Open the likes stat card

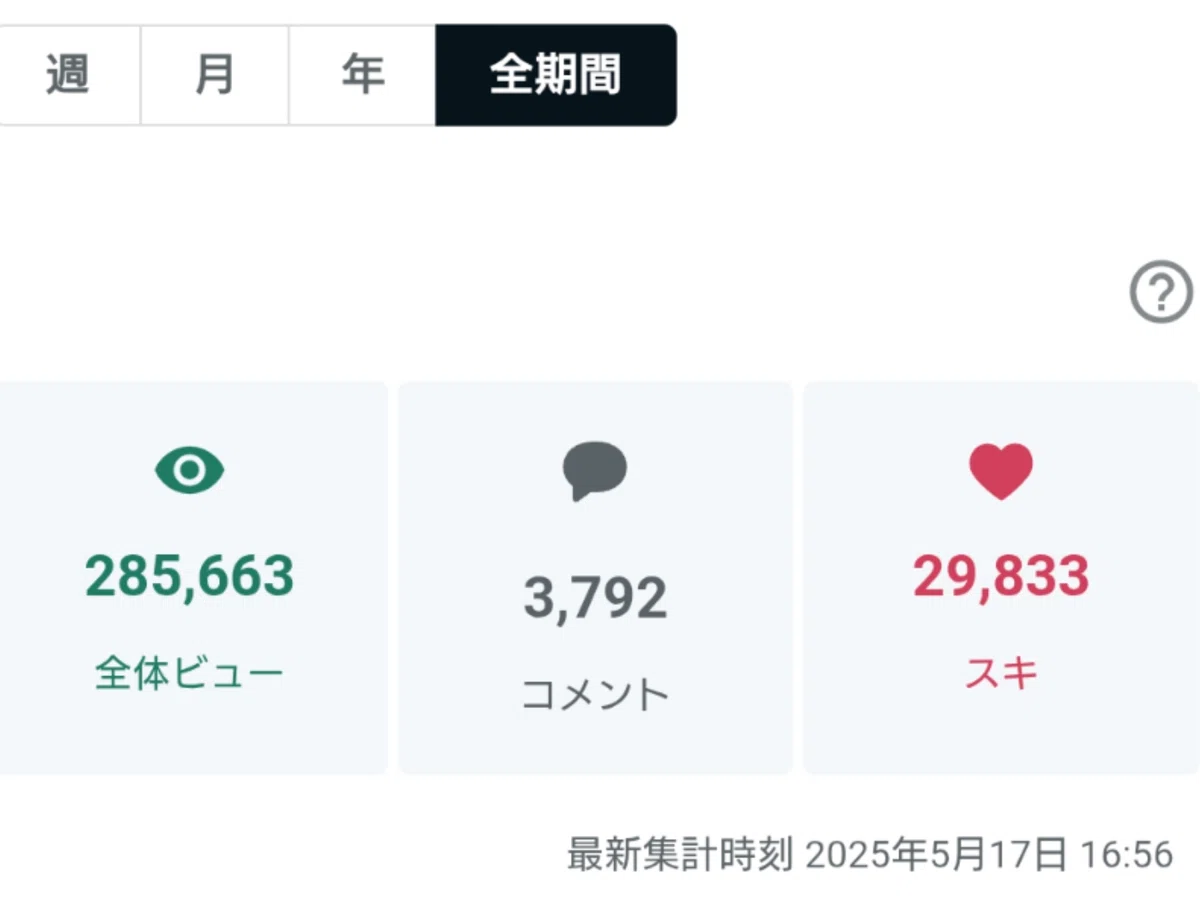pos(1001,577)
